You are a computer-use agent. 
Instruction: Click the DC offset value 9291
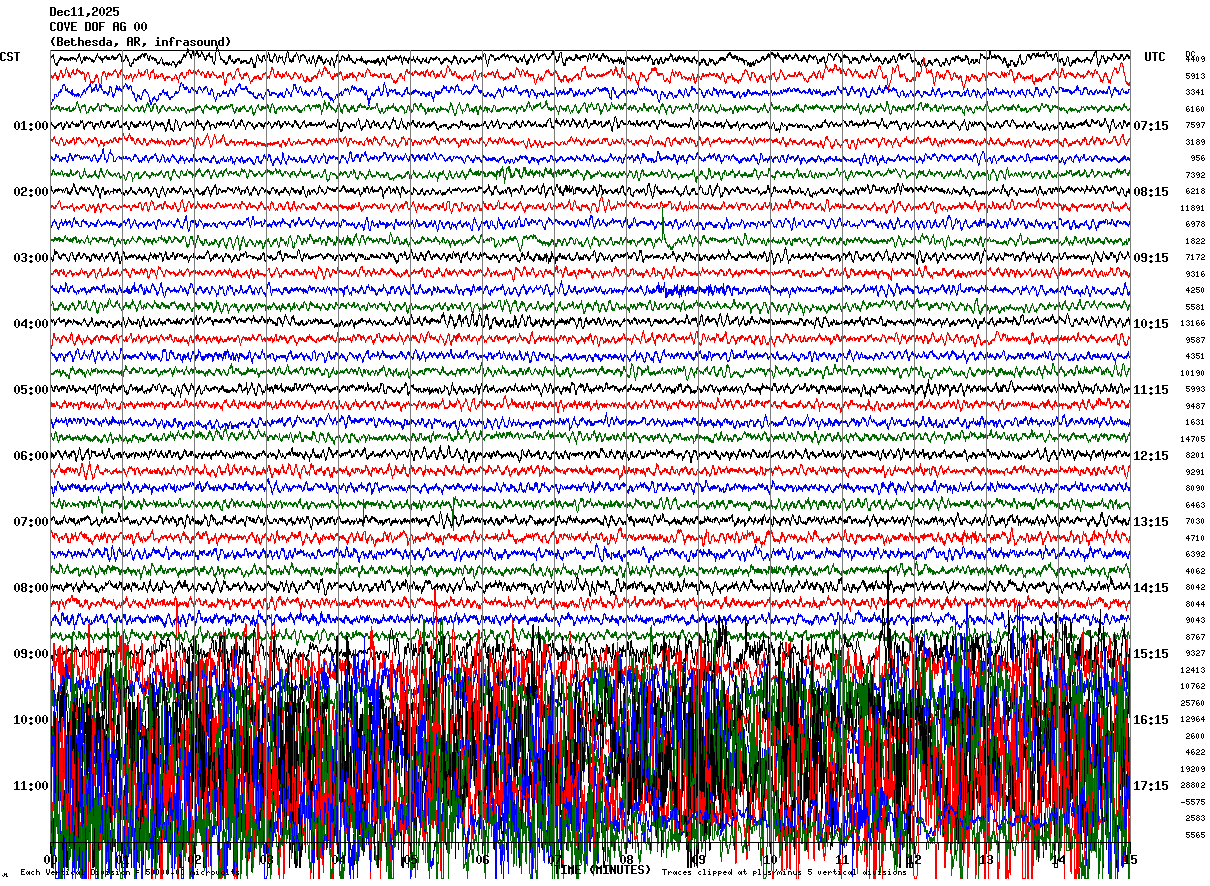coord(1195,472)
